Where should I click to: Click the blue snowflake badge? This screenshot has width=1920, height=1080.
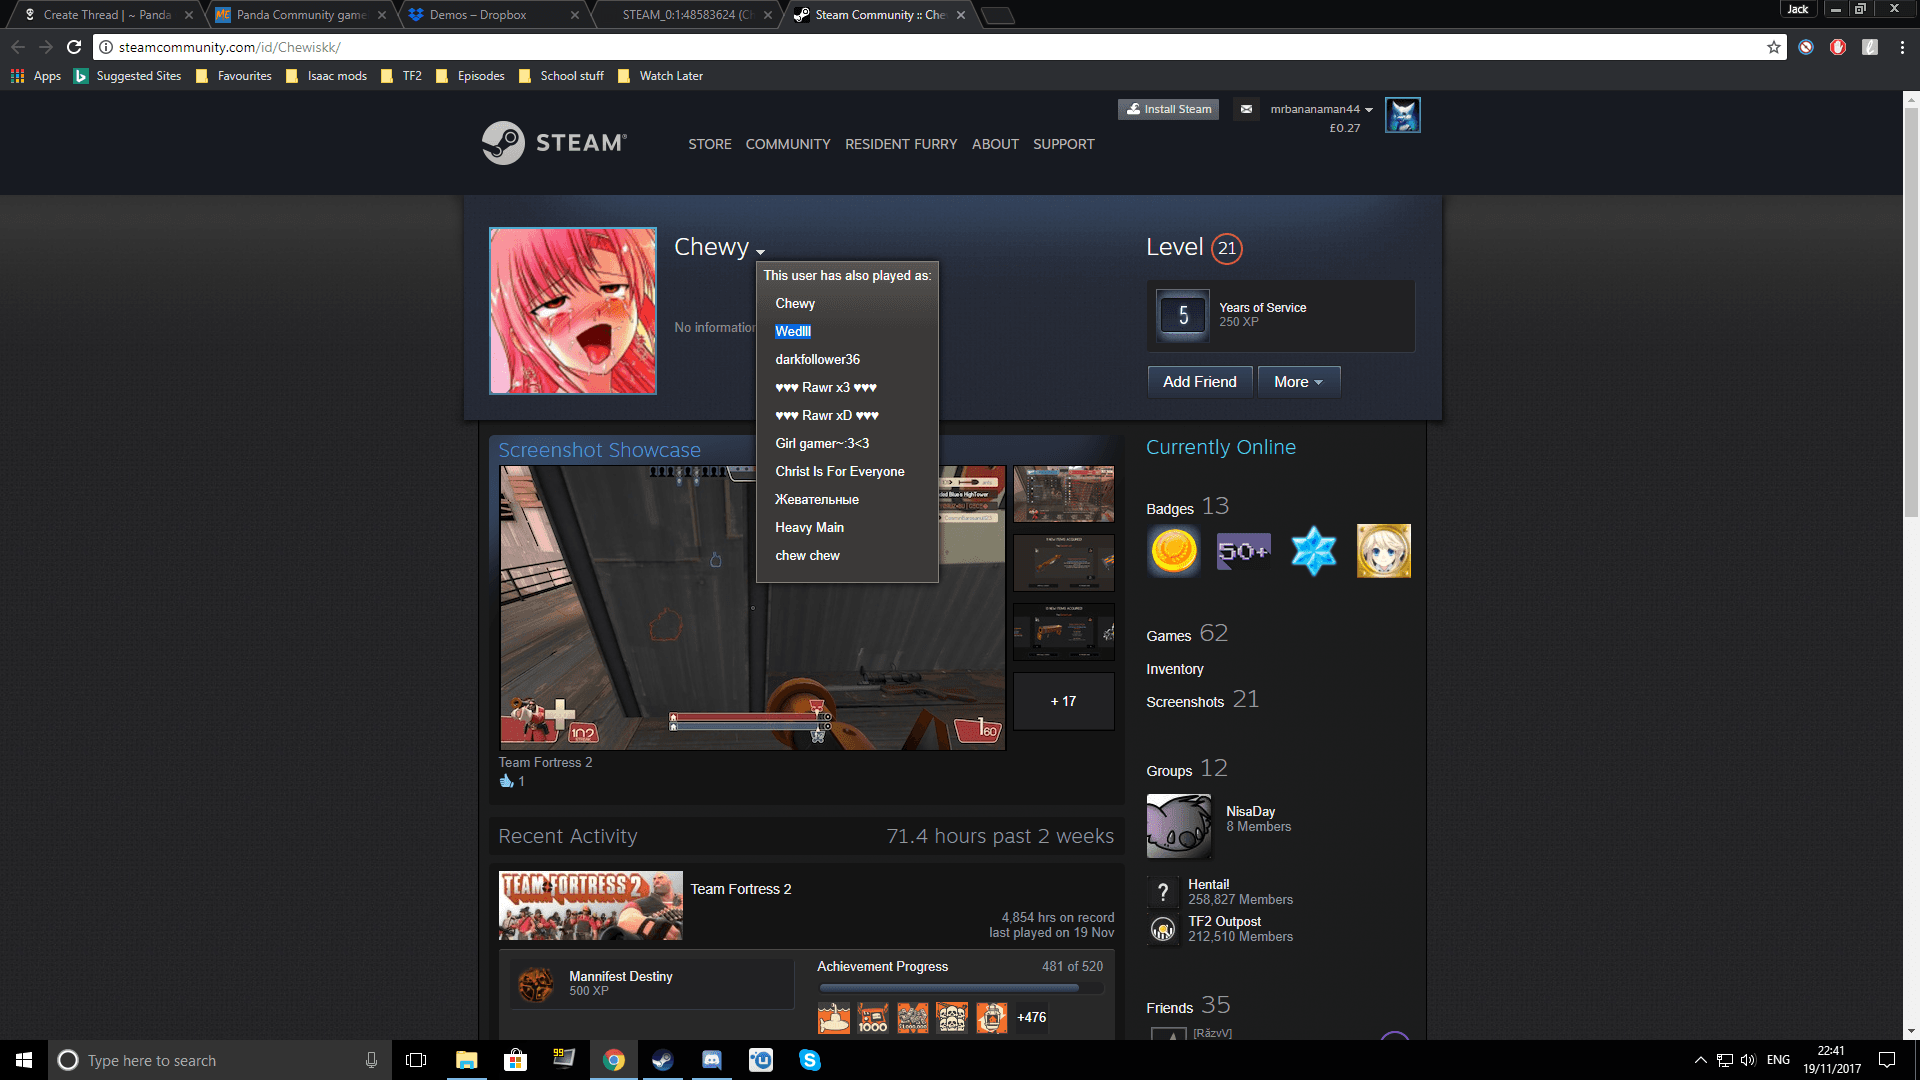pos(1313,551)
